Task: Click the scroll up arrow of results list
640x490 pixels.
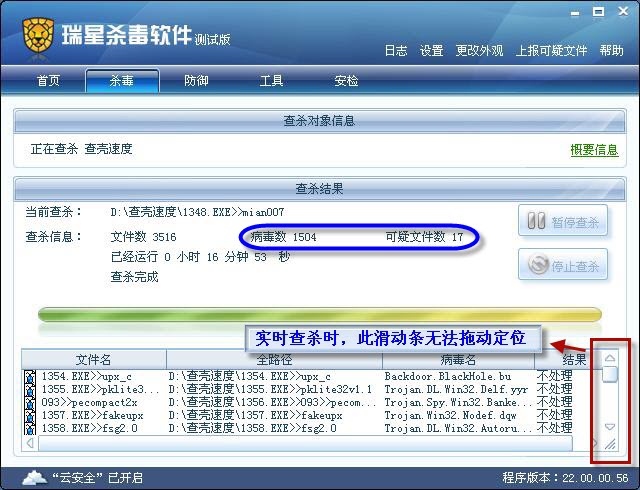Action: (610, 358)
